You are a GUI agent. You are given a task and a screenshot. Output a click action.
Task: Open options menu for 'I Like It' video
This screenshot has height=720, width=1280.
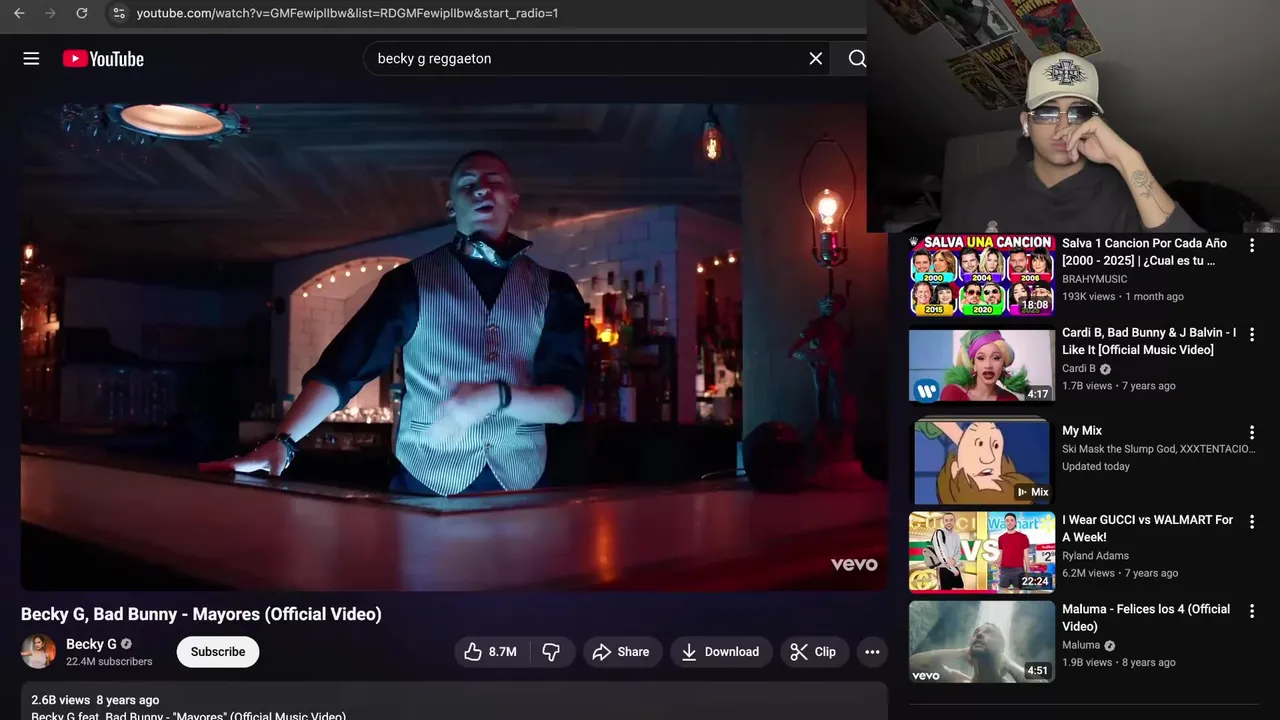(1251, 334)
